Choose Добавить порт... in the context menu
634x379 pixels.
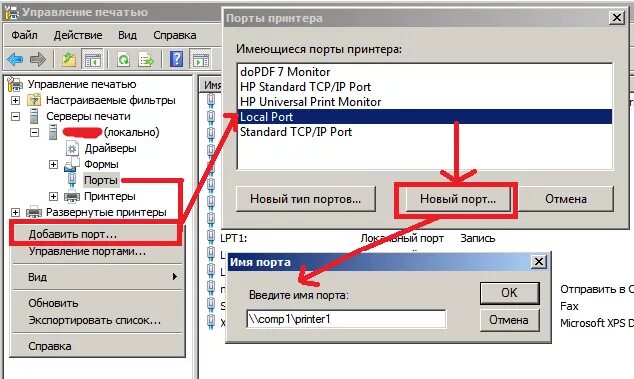click(x=96, y=234)
